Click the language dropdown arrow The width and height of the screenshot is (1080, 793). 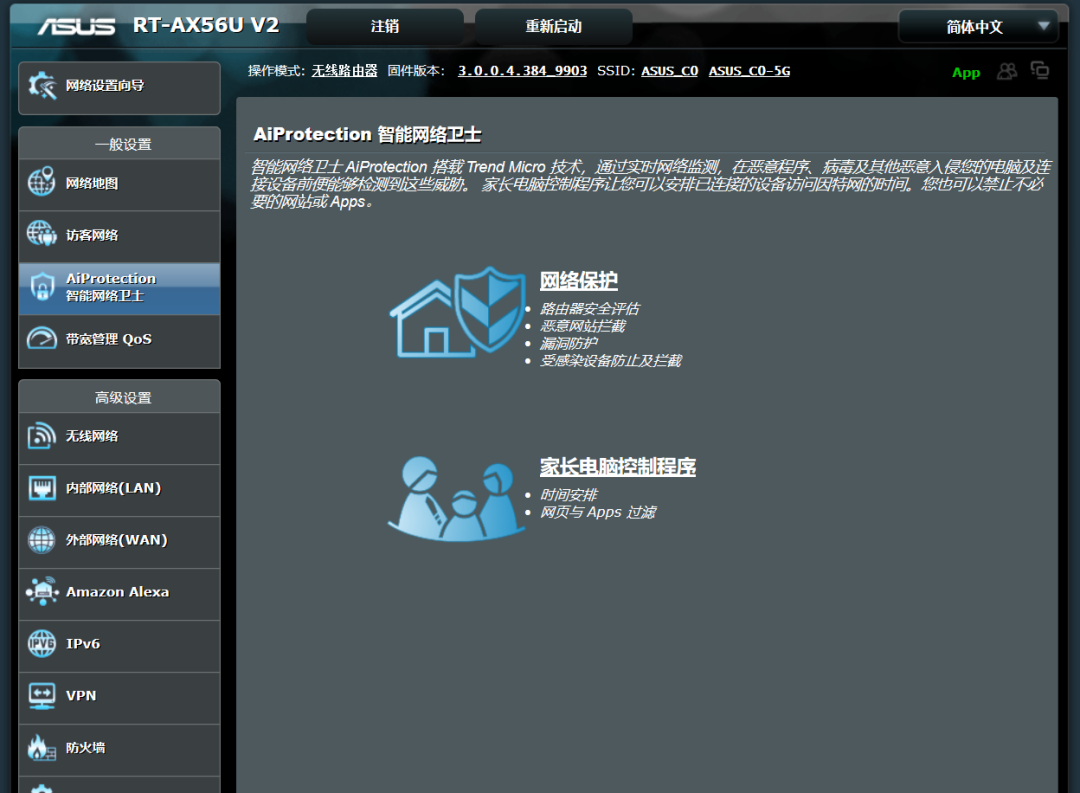(1044, 26)
